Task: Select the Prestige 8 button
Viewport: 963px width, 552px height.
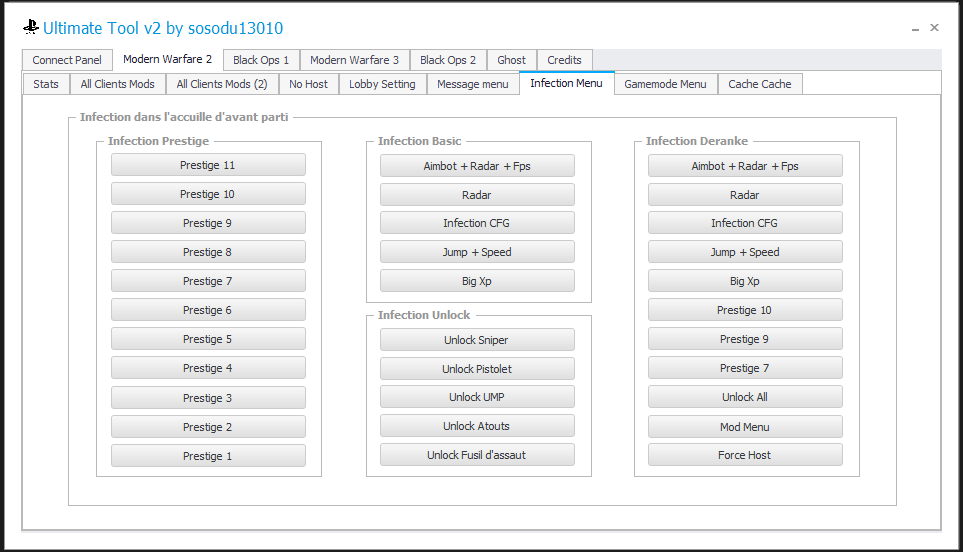Action: pyautogui.click(x=208, y=252)
